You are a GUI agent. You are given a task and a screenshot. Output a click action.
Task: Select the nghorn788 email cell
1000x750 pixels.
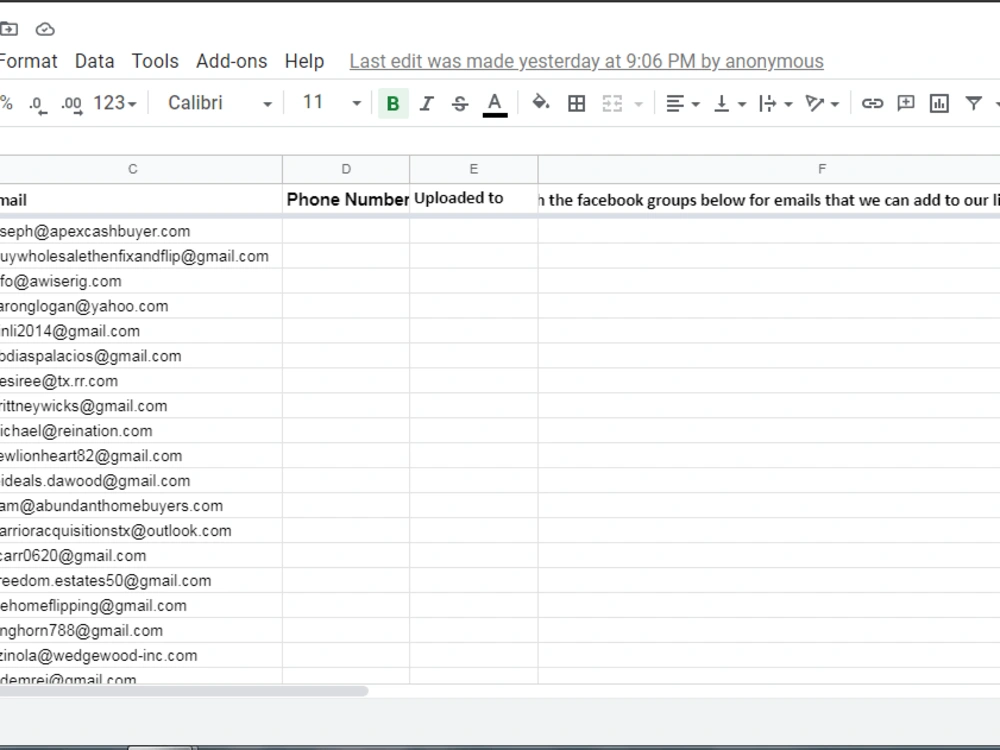coord(141,630)
